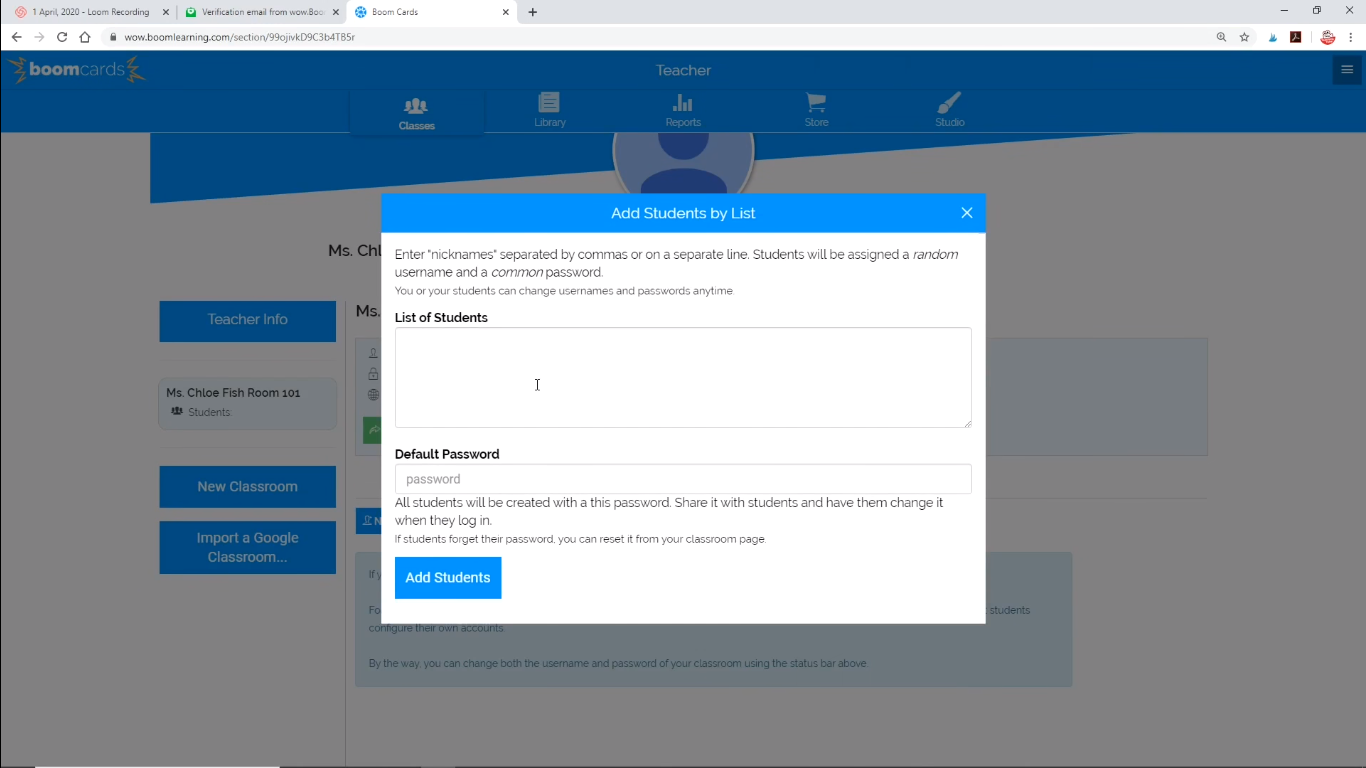Open the Library tab
The width and height of the screenshot is (1366, 768).
click(550, 111)
